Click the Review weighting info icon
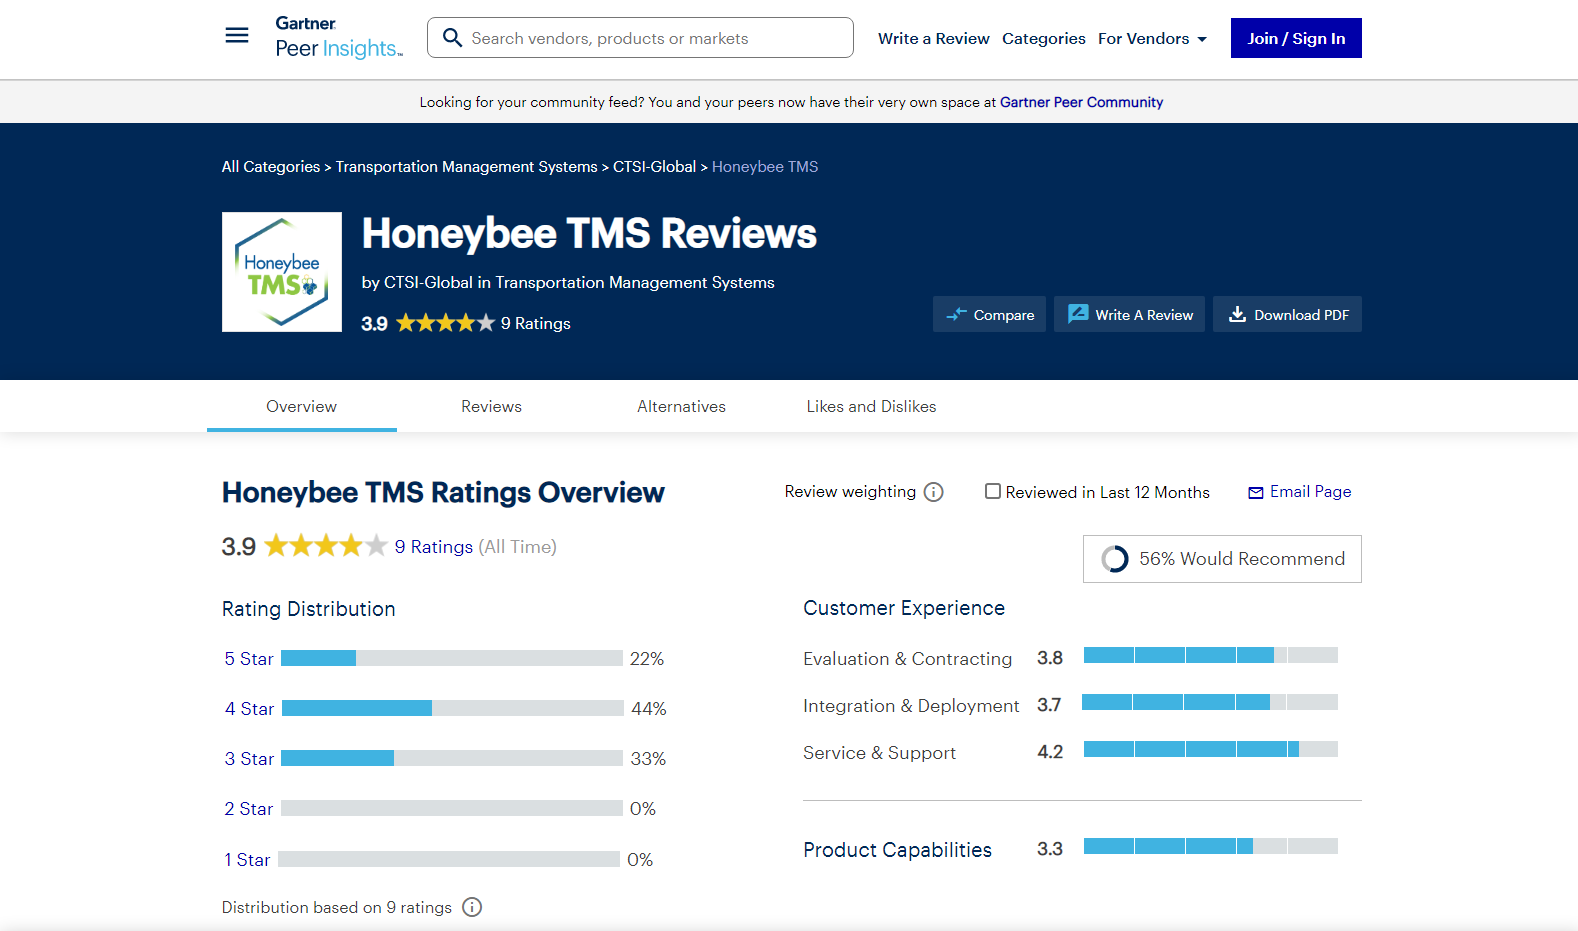This screenshot has height=931, width=1578. click(x=934, y=492)
